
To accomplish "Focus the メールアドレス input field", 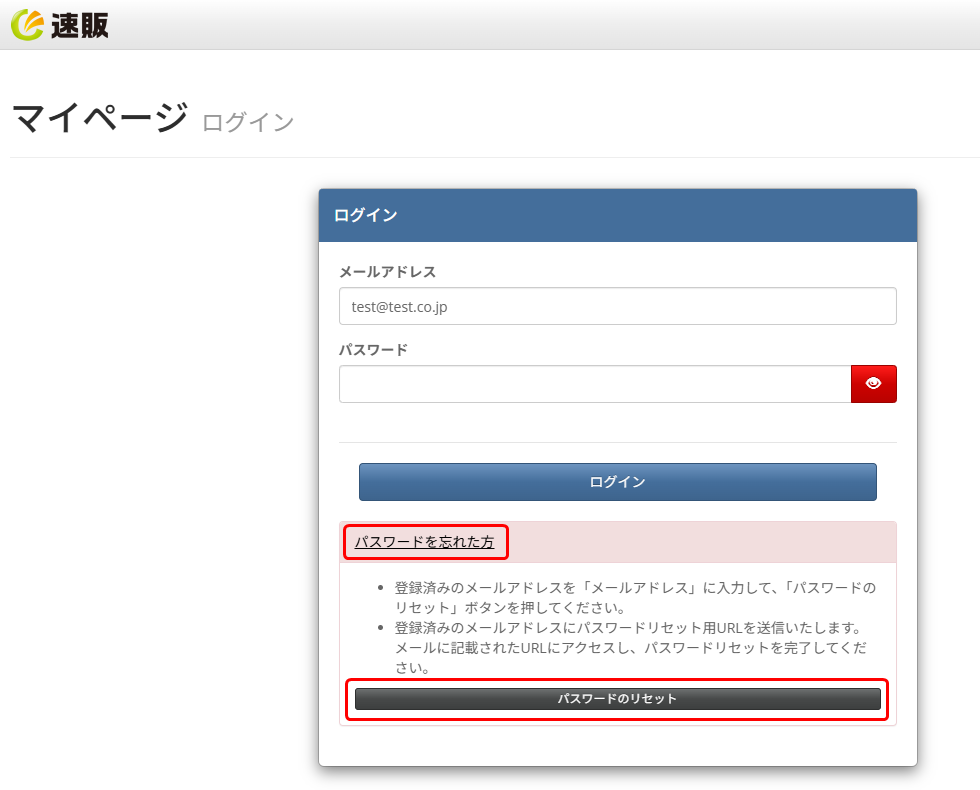I will (x=617, y=307).
